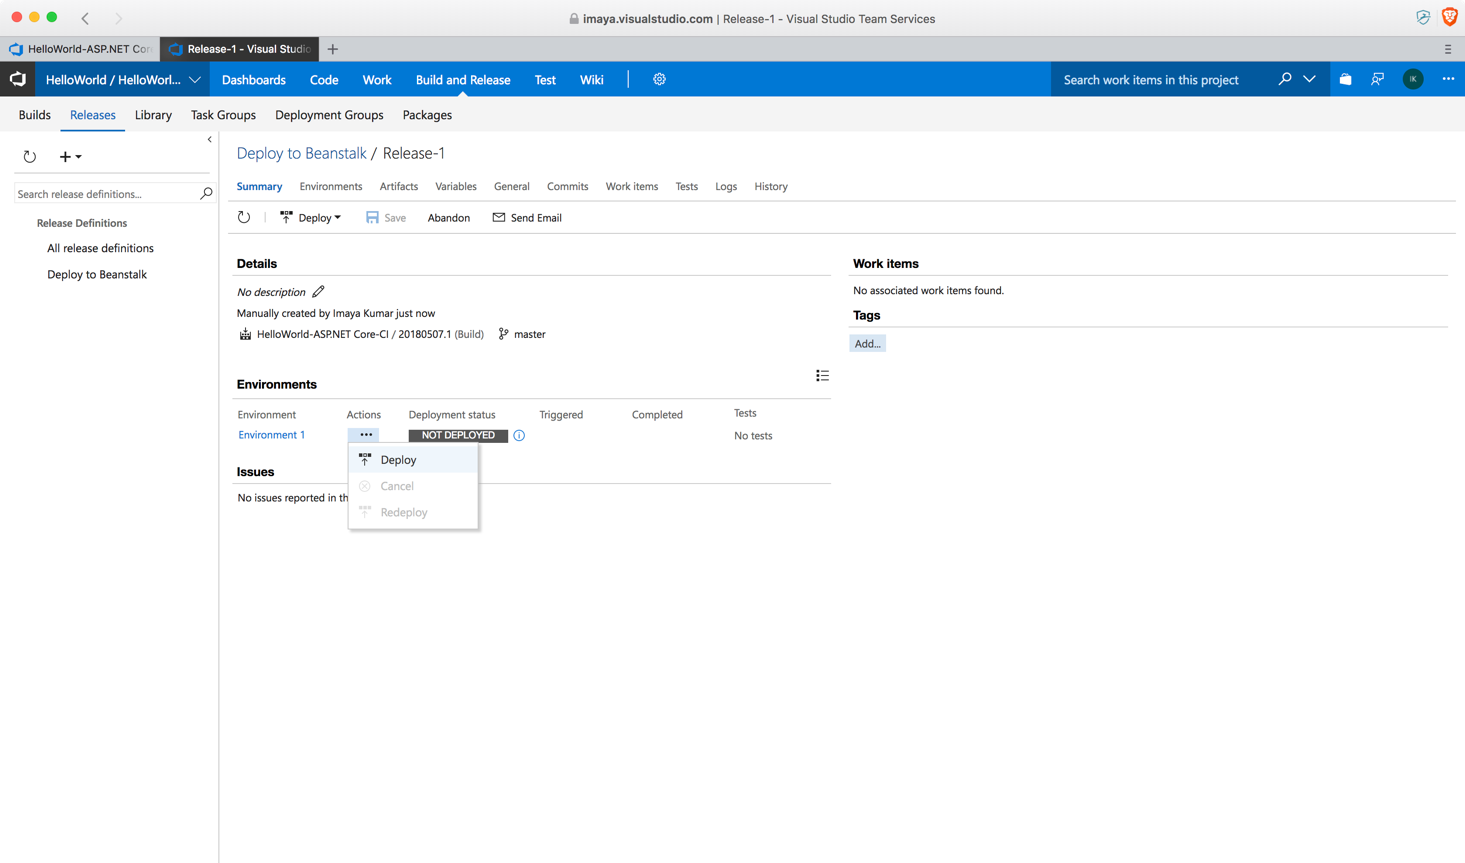Click the deployment status info icon
The width and height of the screenshot is (1465, 863).
coord(519,435)
